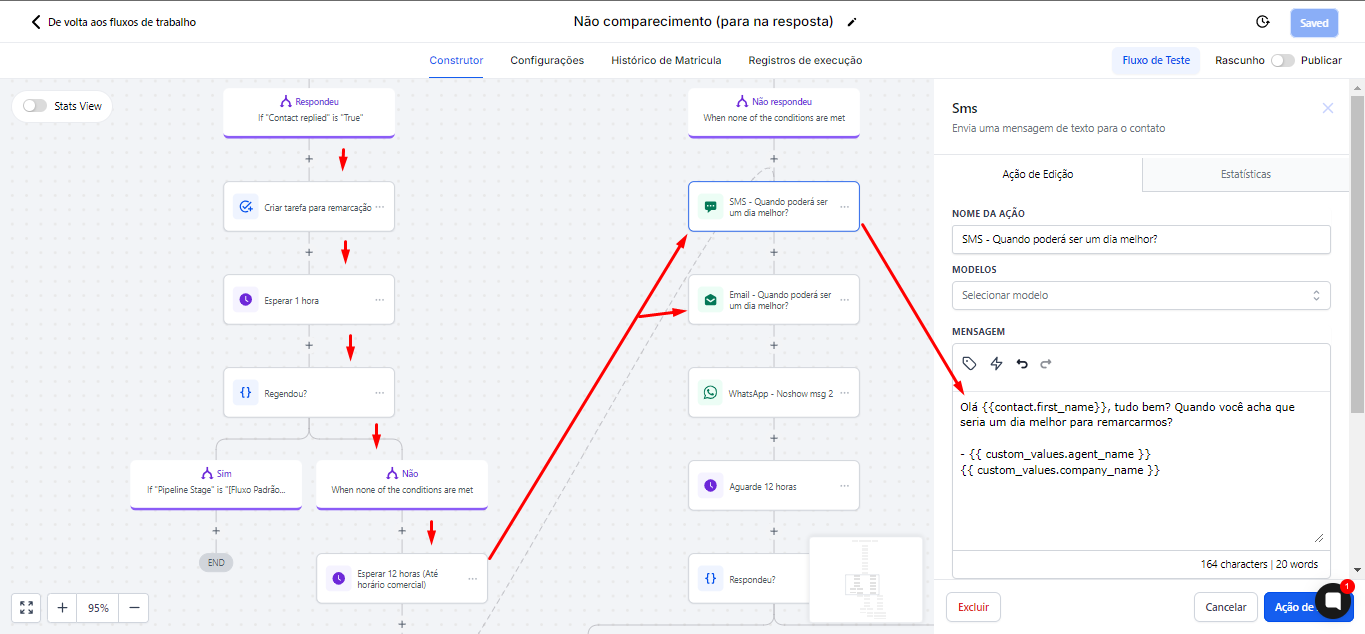This screenshot has width=1365, height=634.
Task: Click the Nome da Ação text field
Action: (x=1140, y=239)
